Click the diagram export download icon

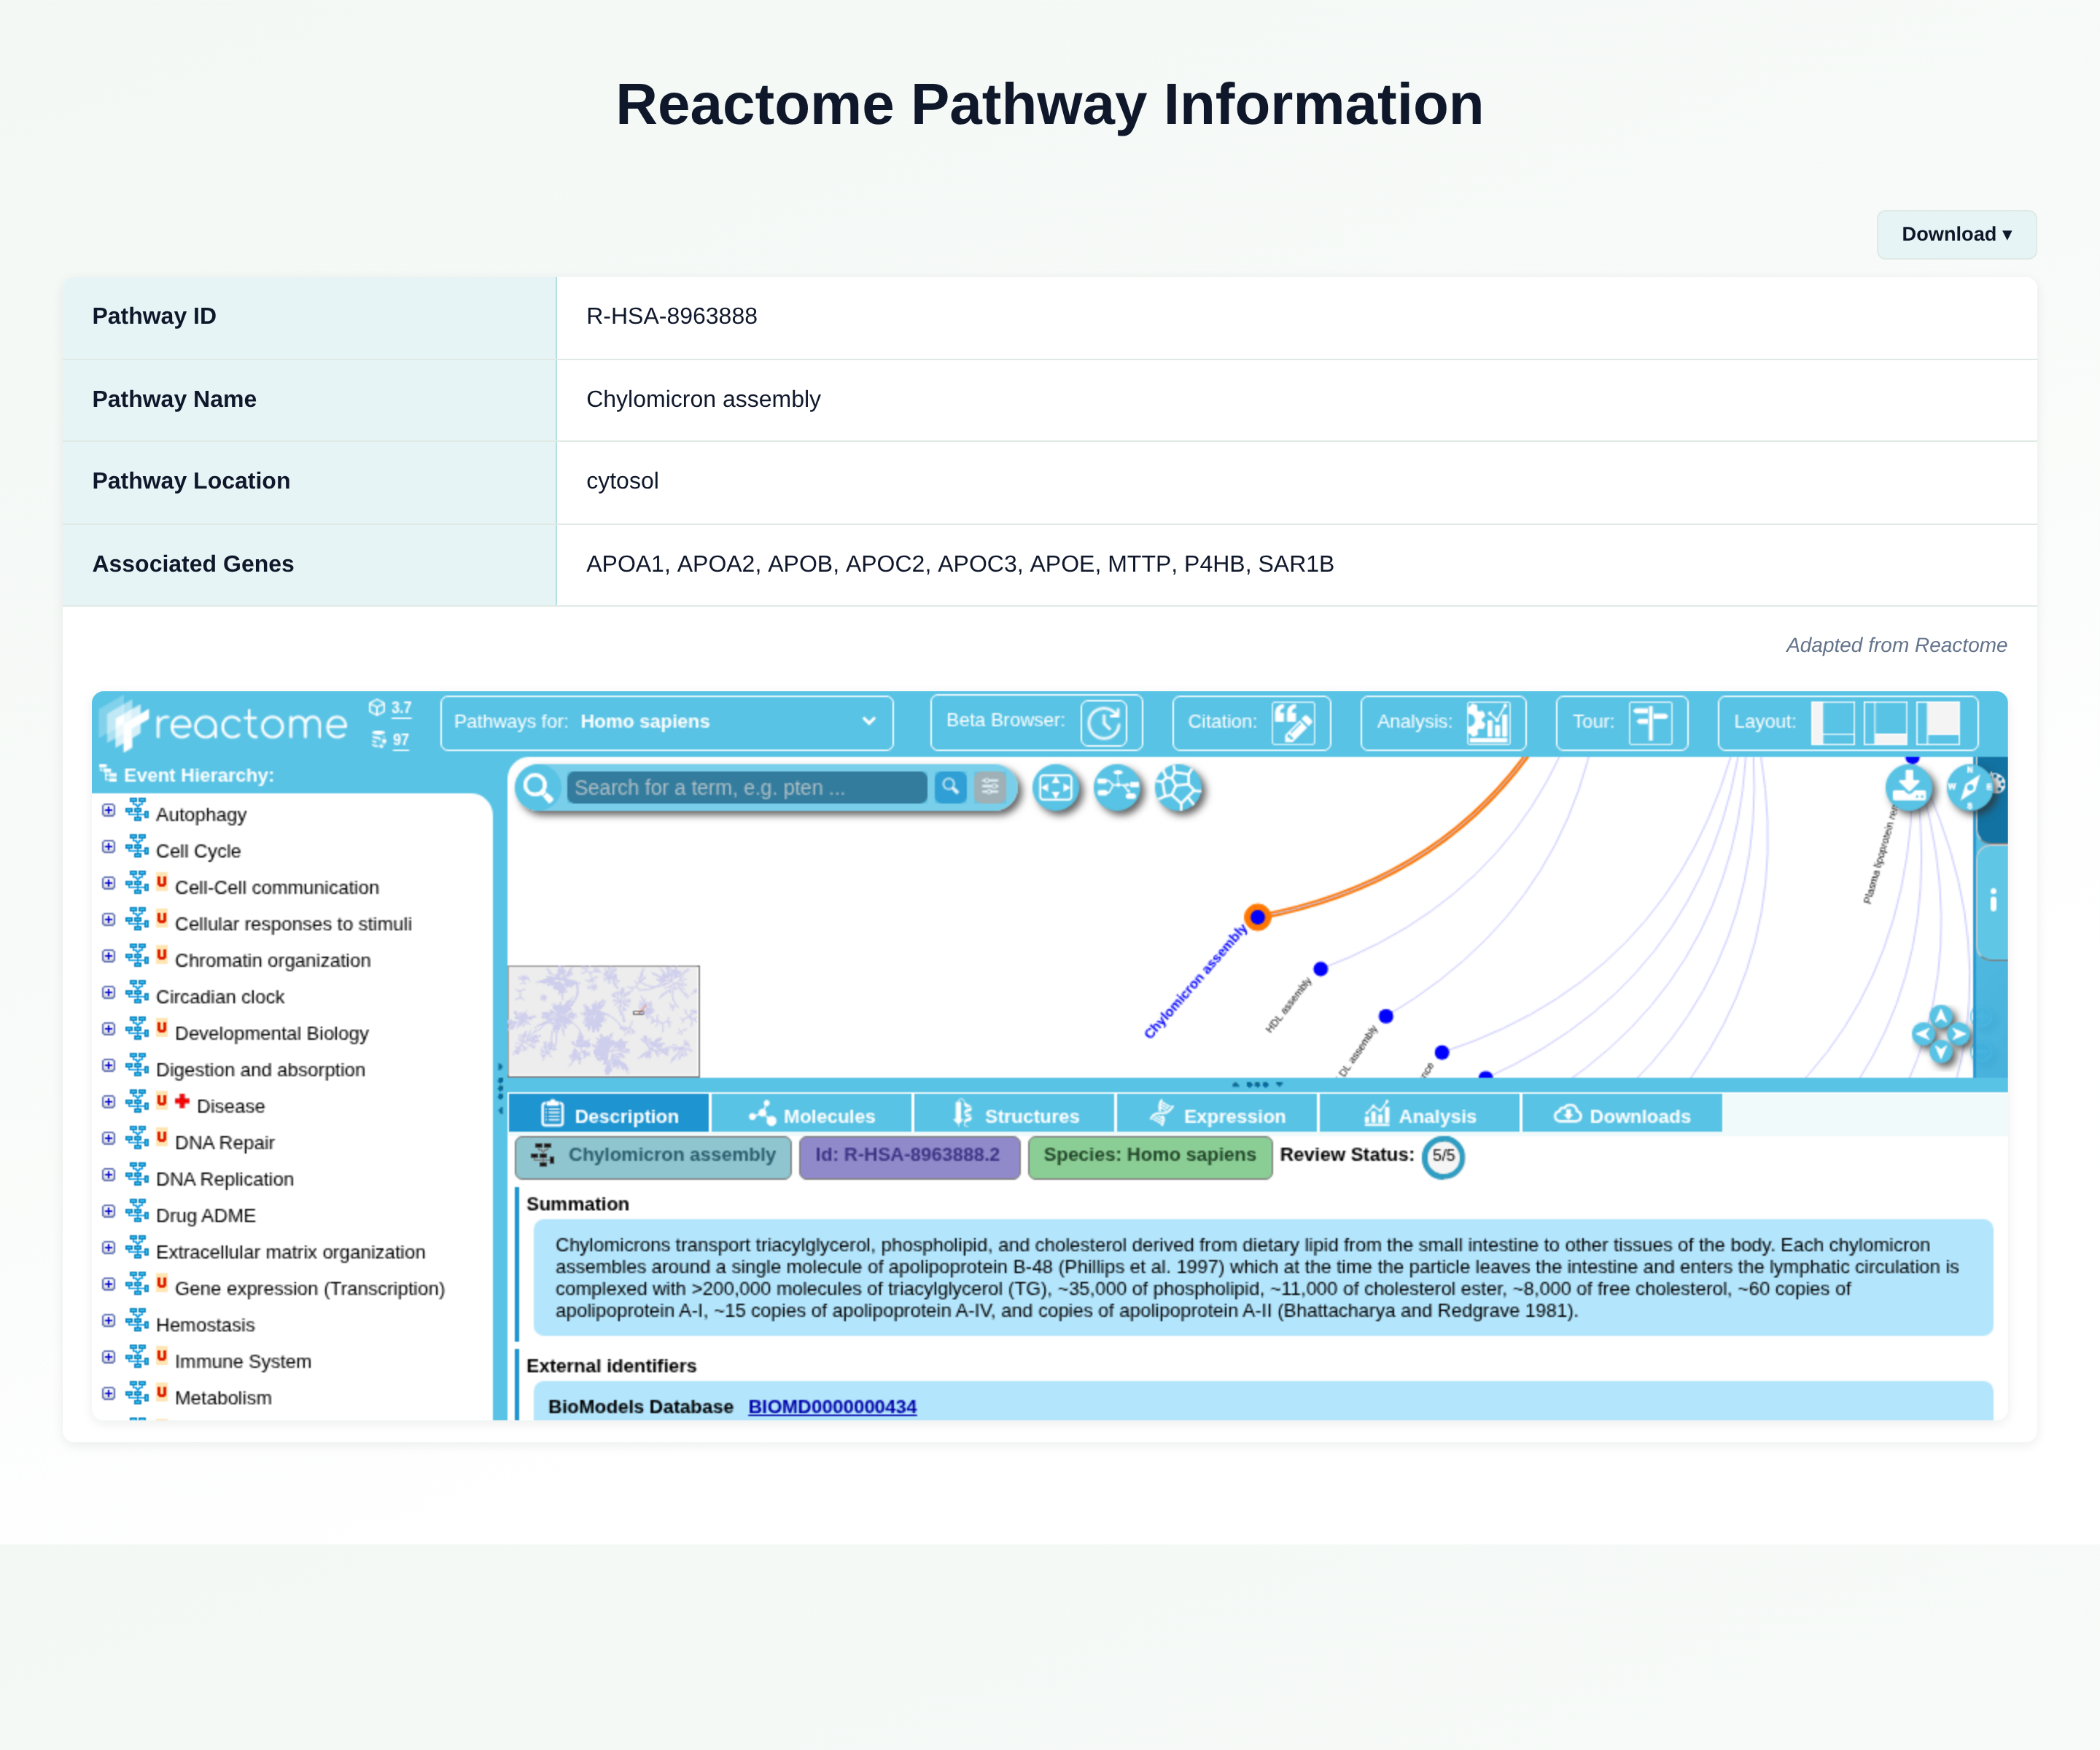click(1909, 787)
